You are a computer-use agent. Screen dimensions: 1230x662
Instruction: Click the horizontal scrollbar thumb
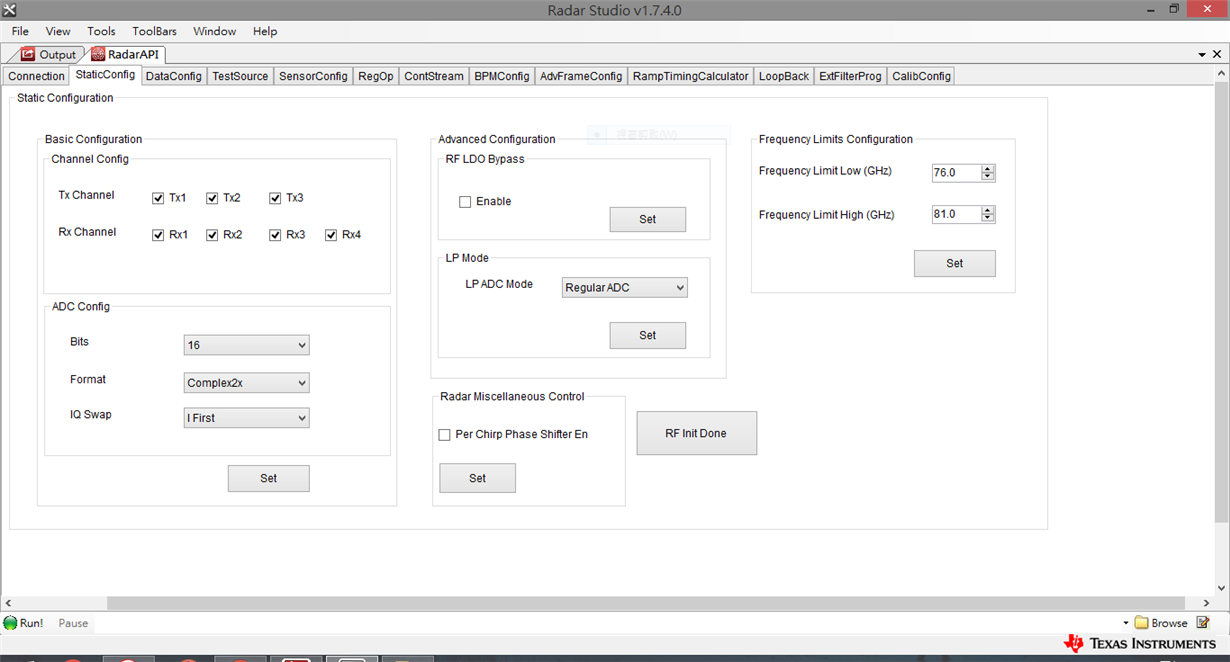coord(646,603)
